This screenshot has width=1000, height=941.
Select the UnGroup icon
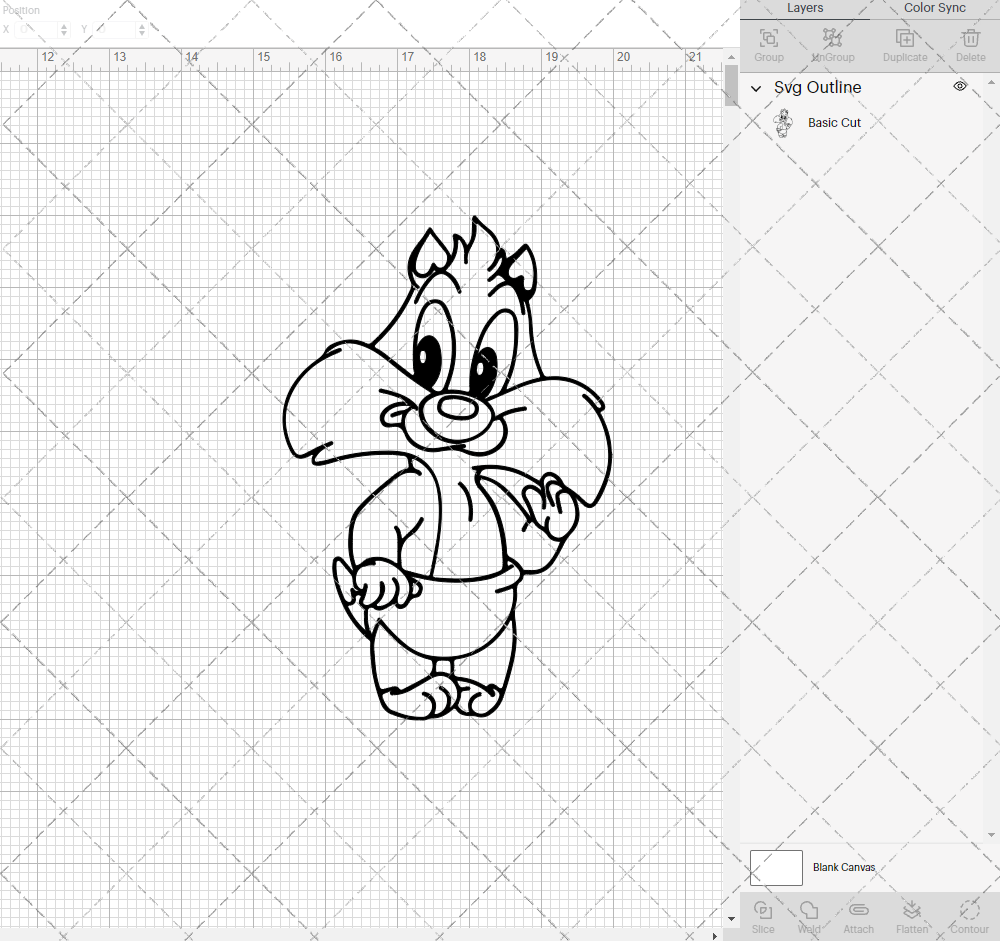[832, 38]
